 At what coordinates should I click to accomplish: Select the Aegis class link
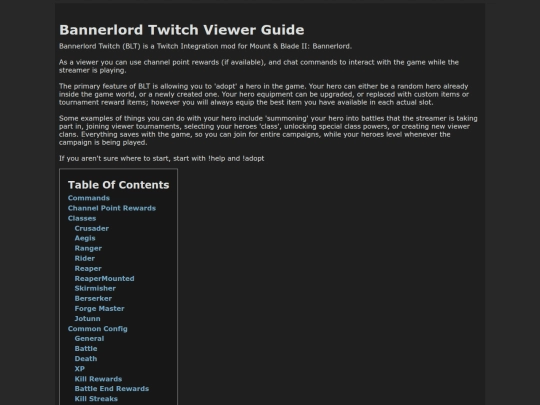(x=85, y=238)
